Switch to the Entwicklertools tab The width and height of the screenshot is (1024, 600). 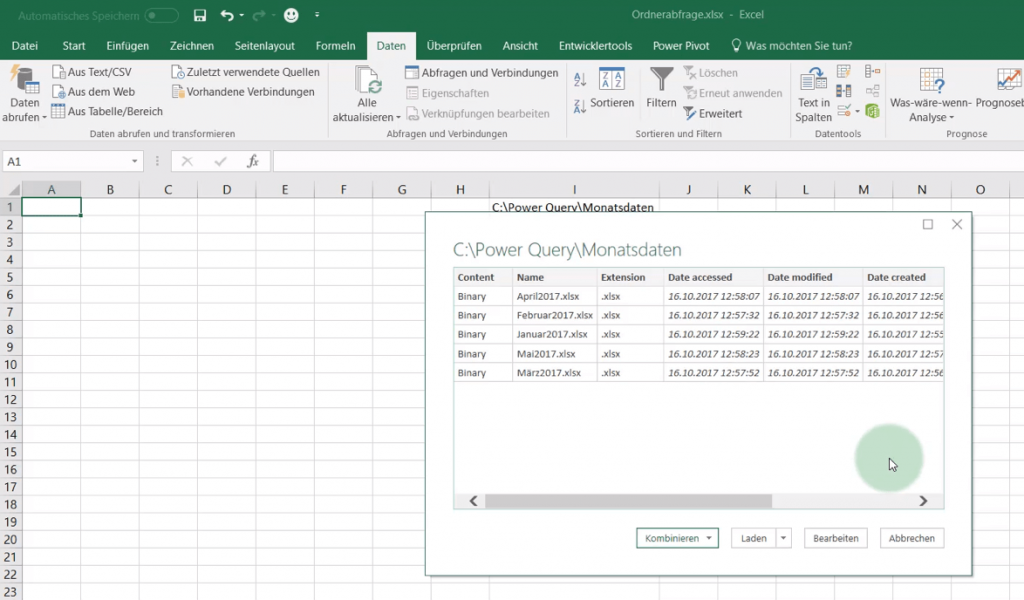point(596,46)
